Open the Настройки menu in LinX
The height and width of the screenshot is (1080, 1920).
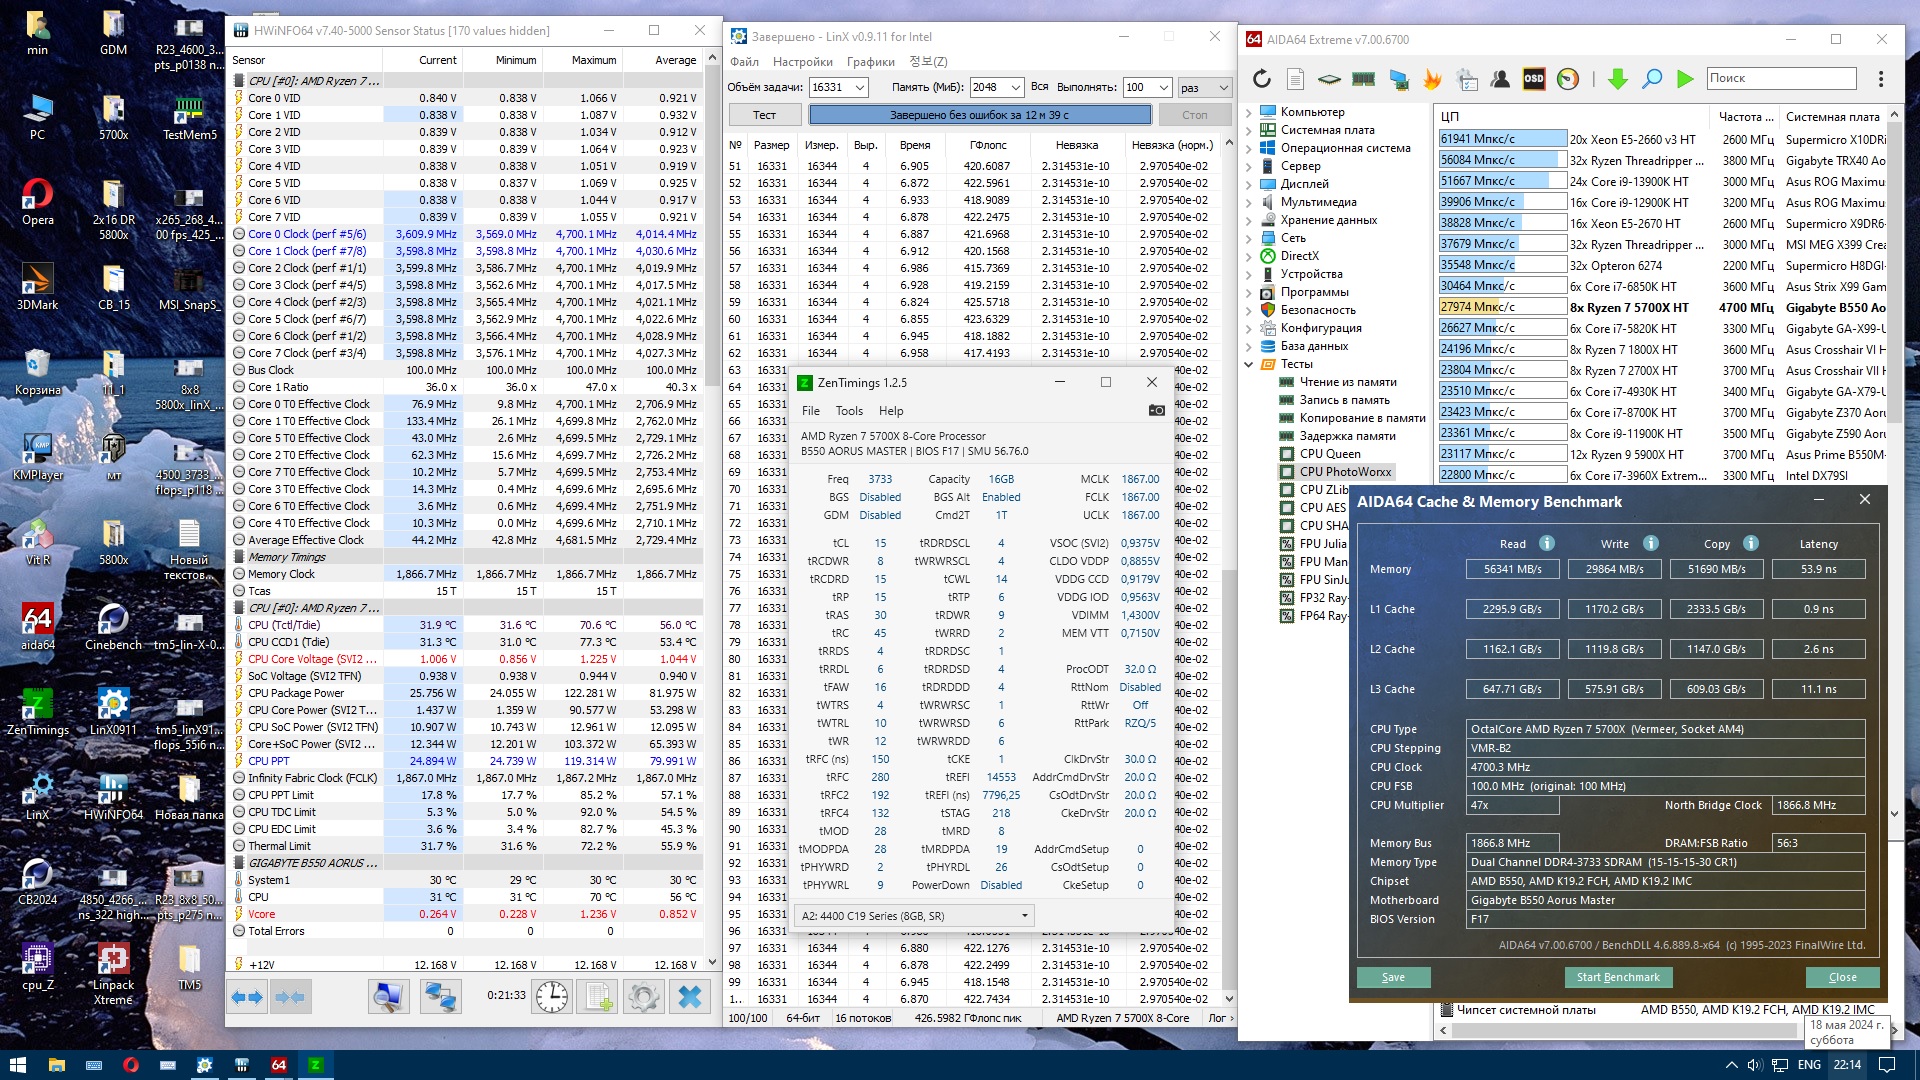[x=803, y=62]
